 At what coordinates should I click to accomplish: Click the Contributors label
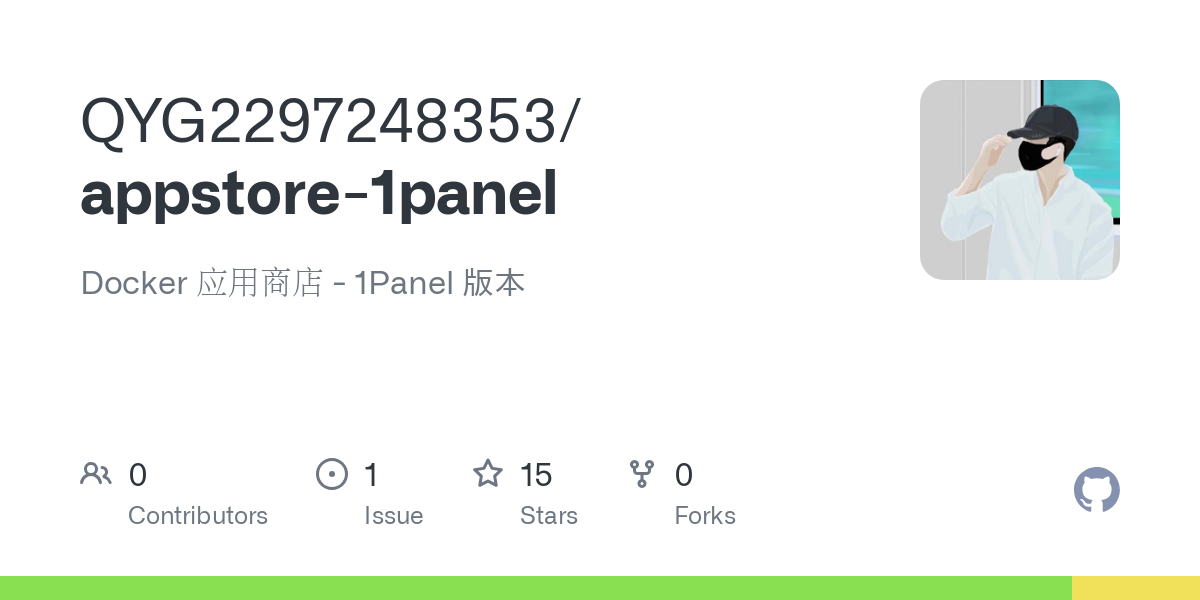tap(198, 516)
